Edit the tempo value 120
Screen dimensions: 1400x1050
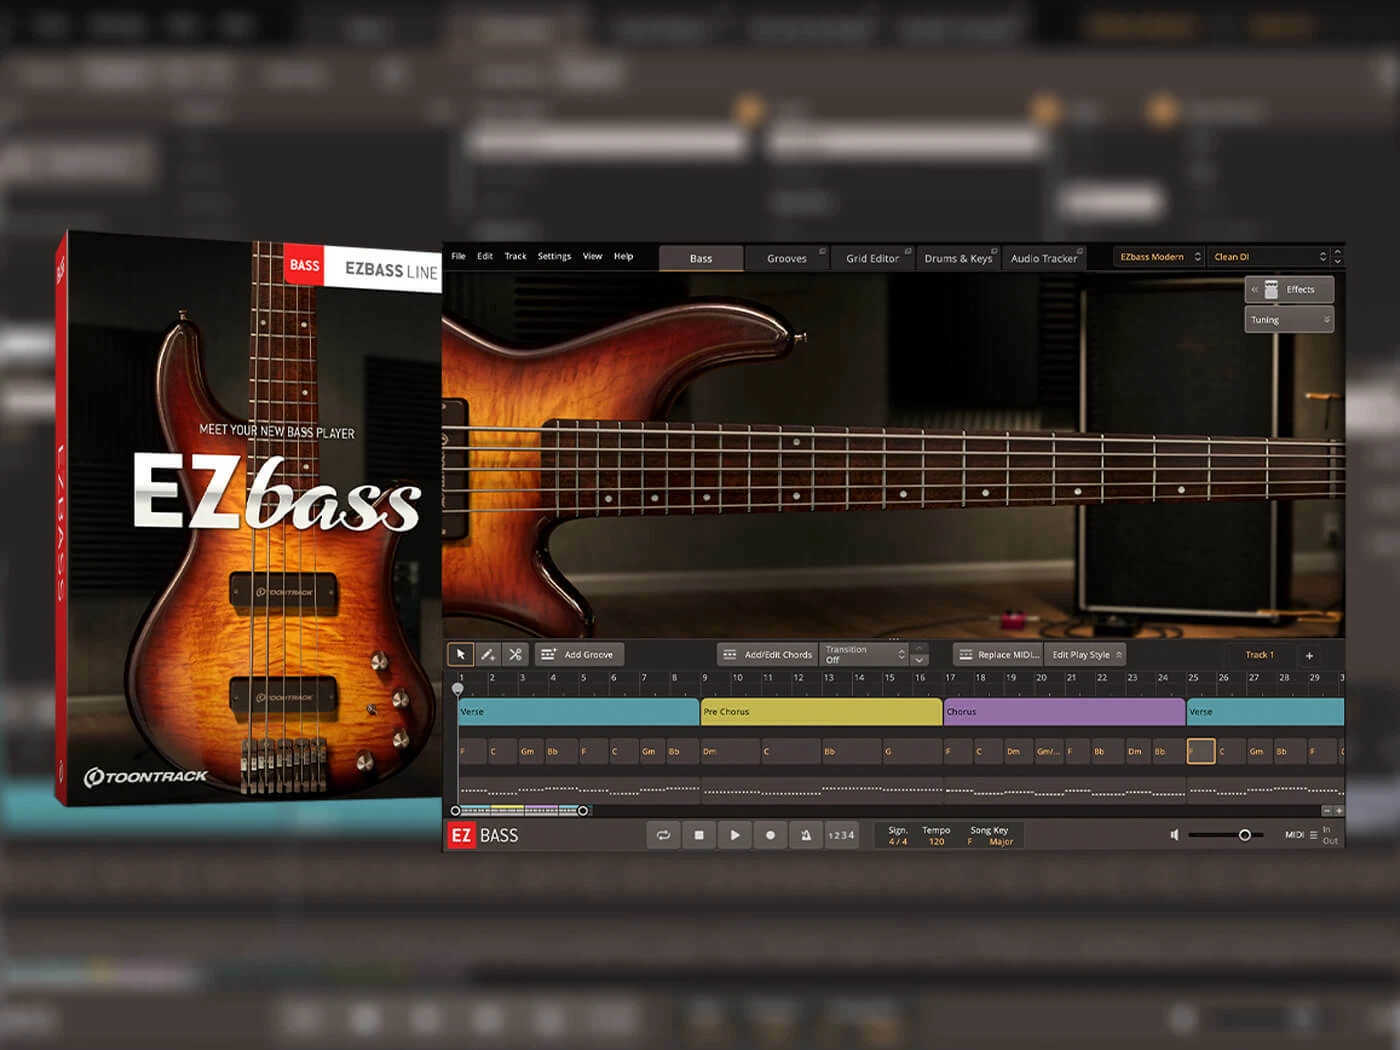pyautogui.click(x=936, y=842)
